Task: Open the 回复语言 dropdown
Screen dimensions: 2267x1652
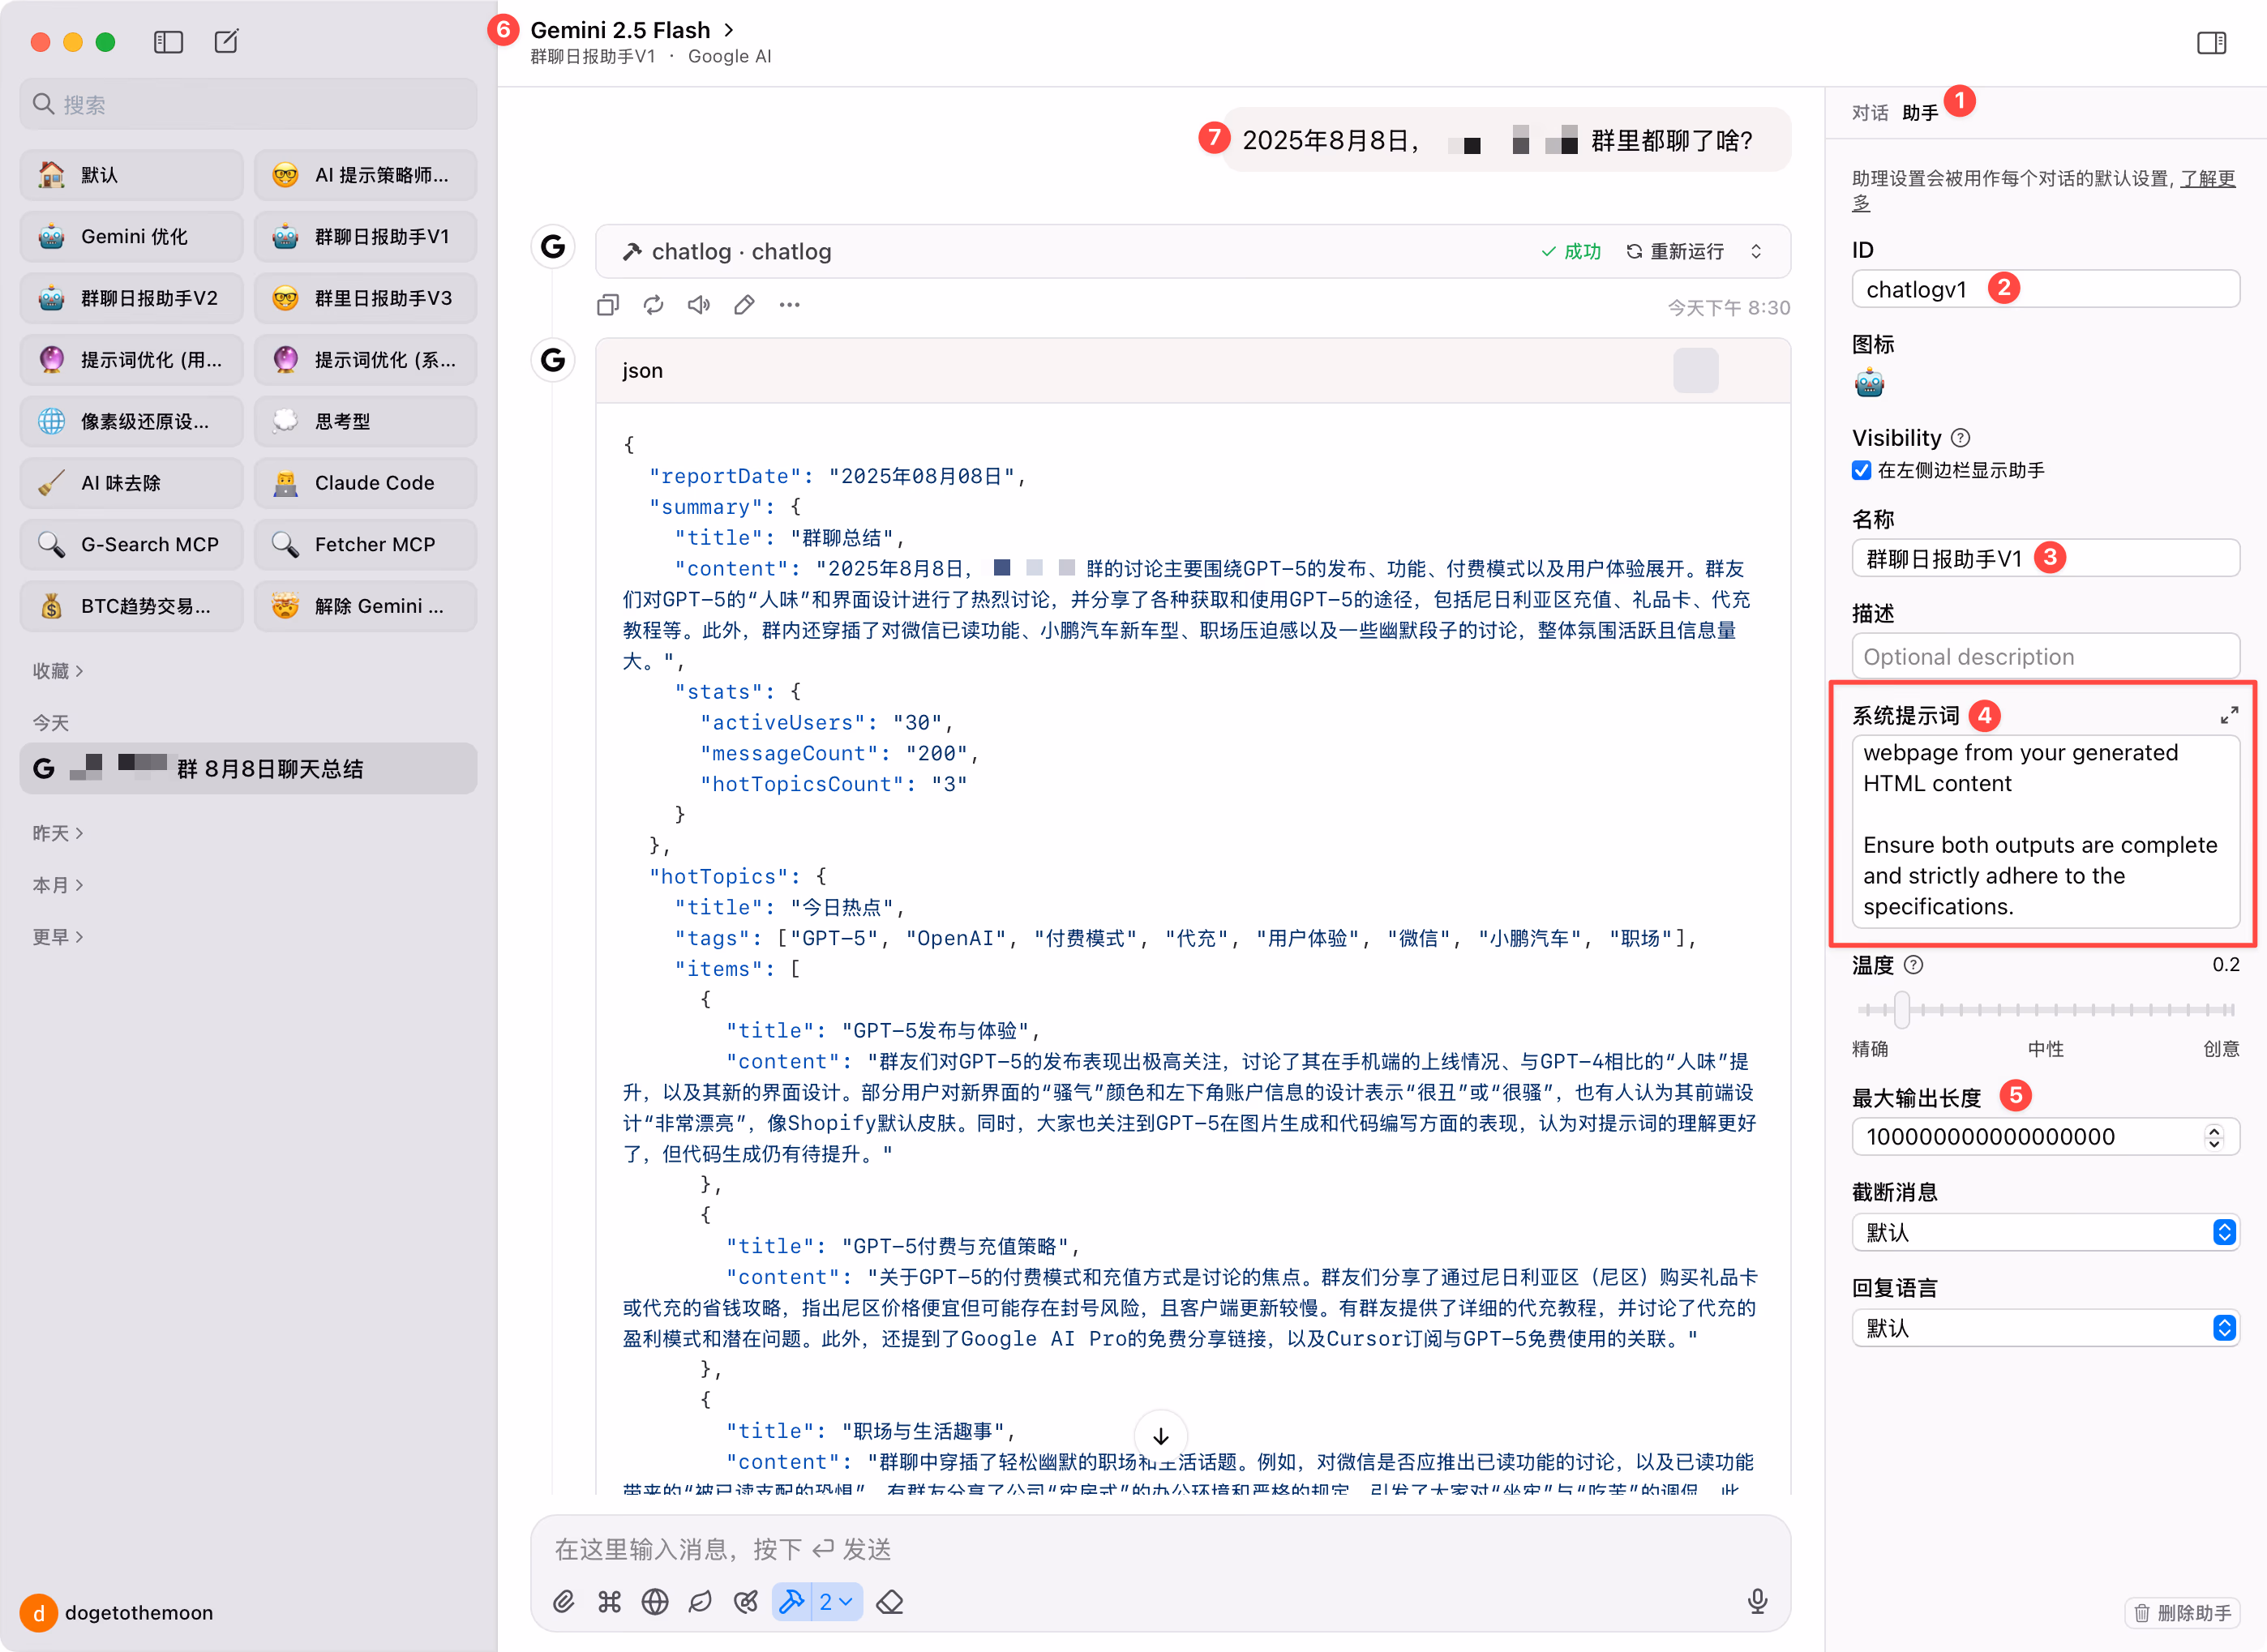Action: pos(2045,1328)
